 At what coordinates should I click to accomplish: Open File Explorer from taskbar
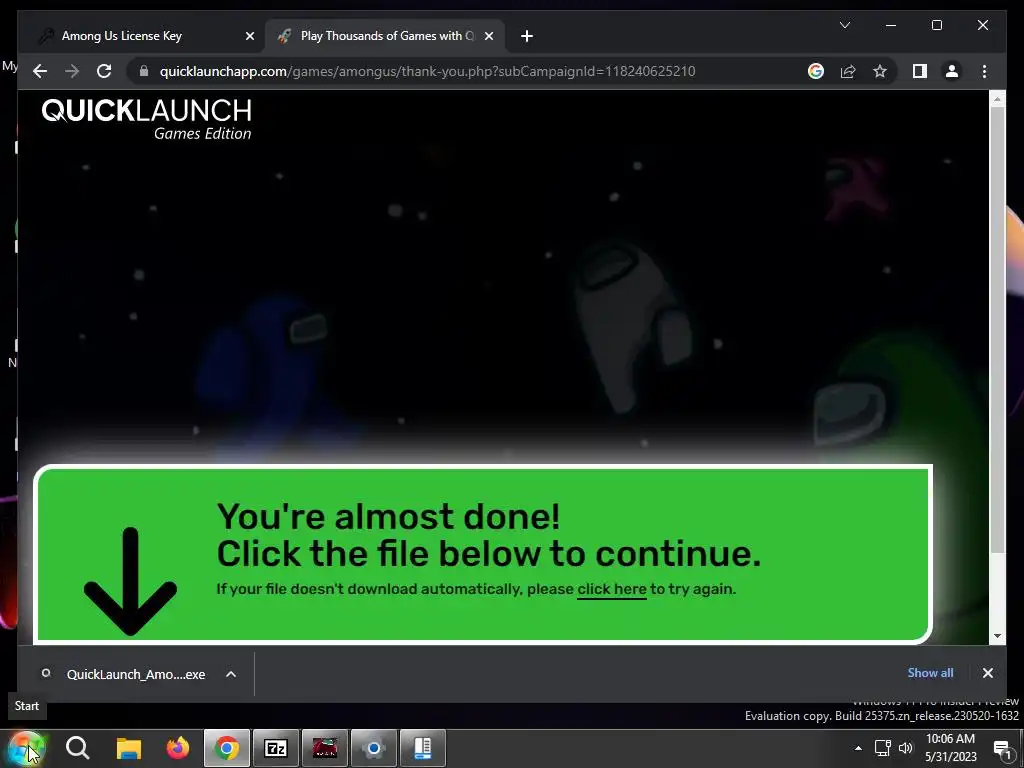(129, 748)
